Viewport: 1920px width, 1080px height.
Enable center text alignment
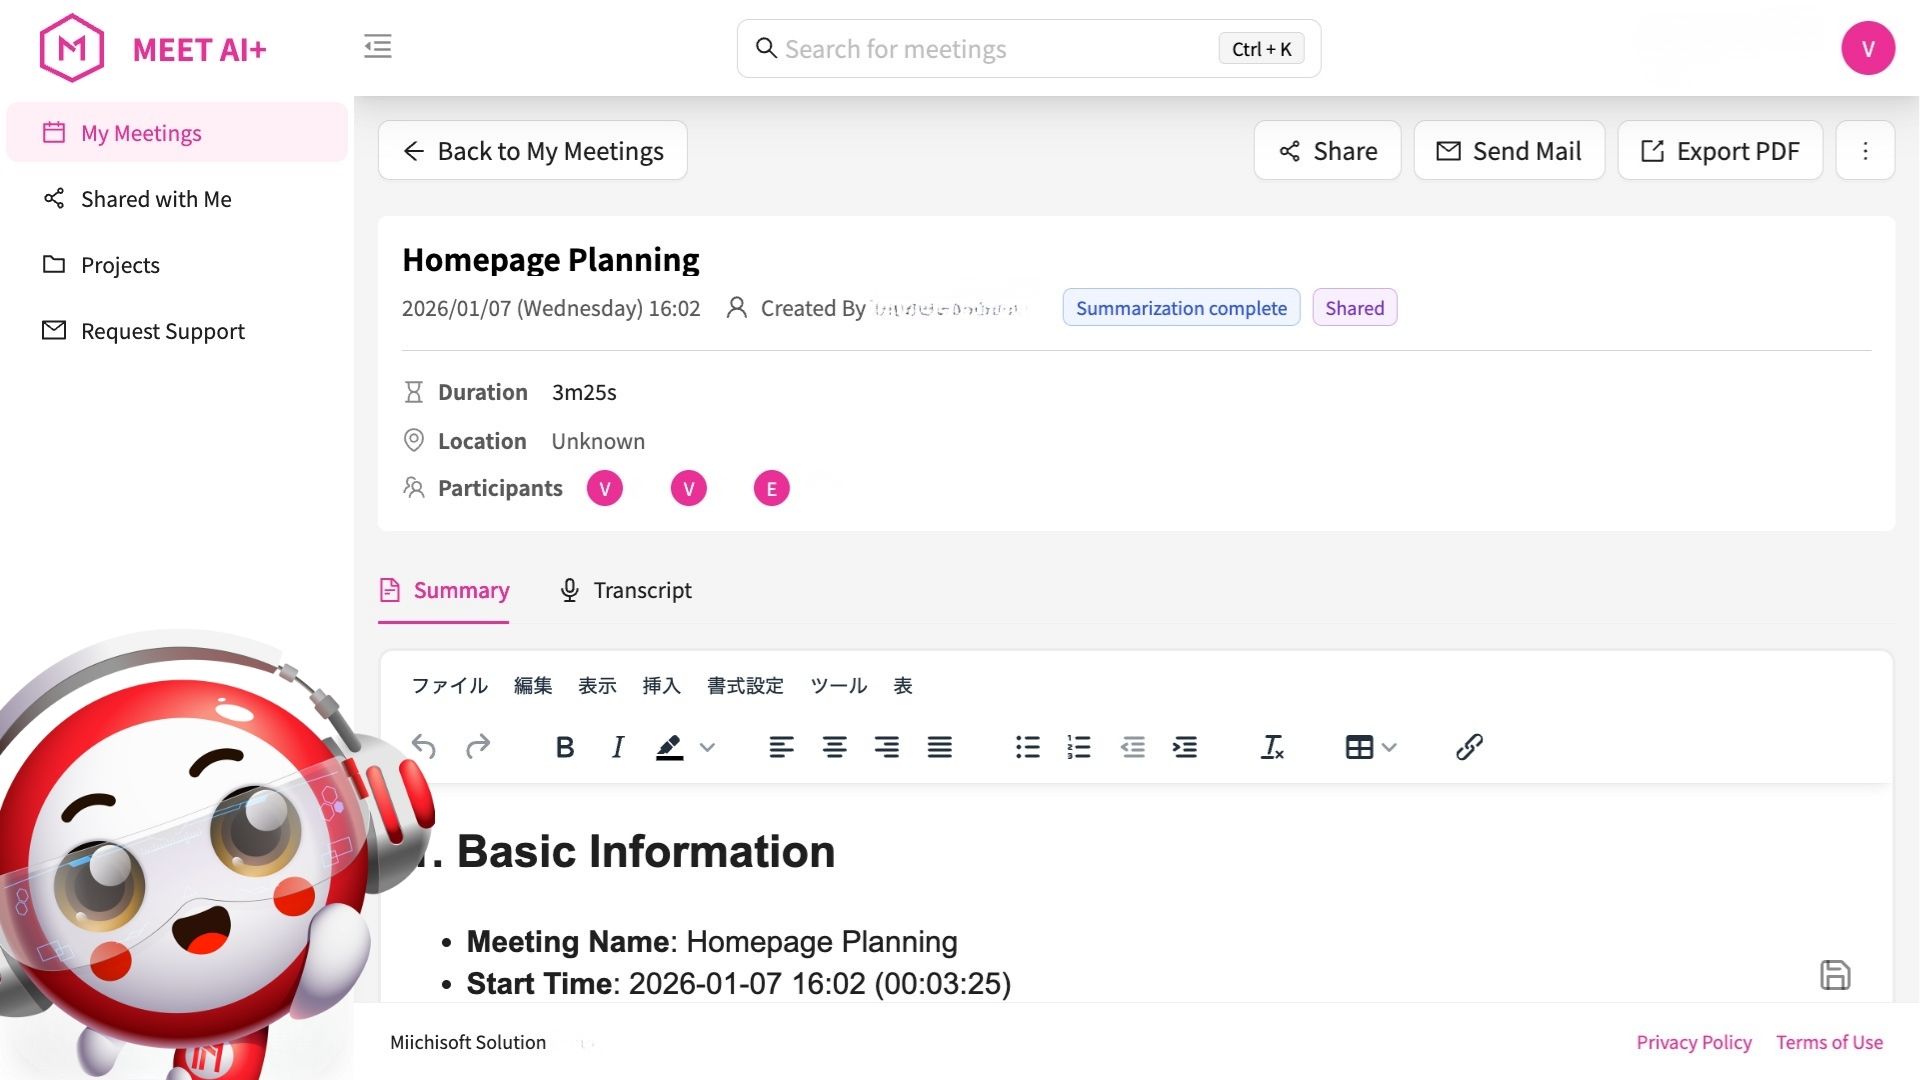(x=834, y=747)
